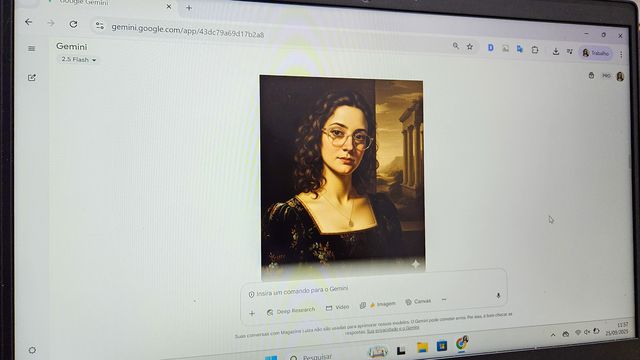Click the Chrome icon in the taskbar

(x=462, y=343)
